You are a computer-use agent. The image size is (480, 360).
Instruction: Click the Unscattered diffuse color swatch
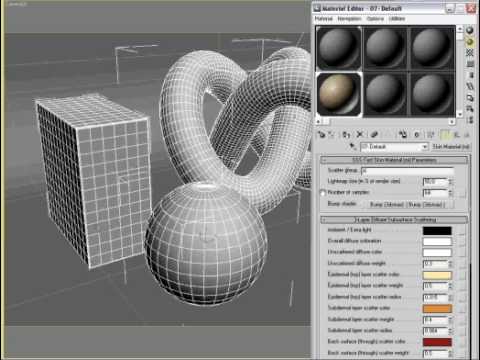tap(437, 252)
